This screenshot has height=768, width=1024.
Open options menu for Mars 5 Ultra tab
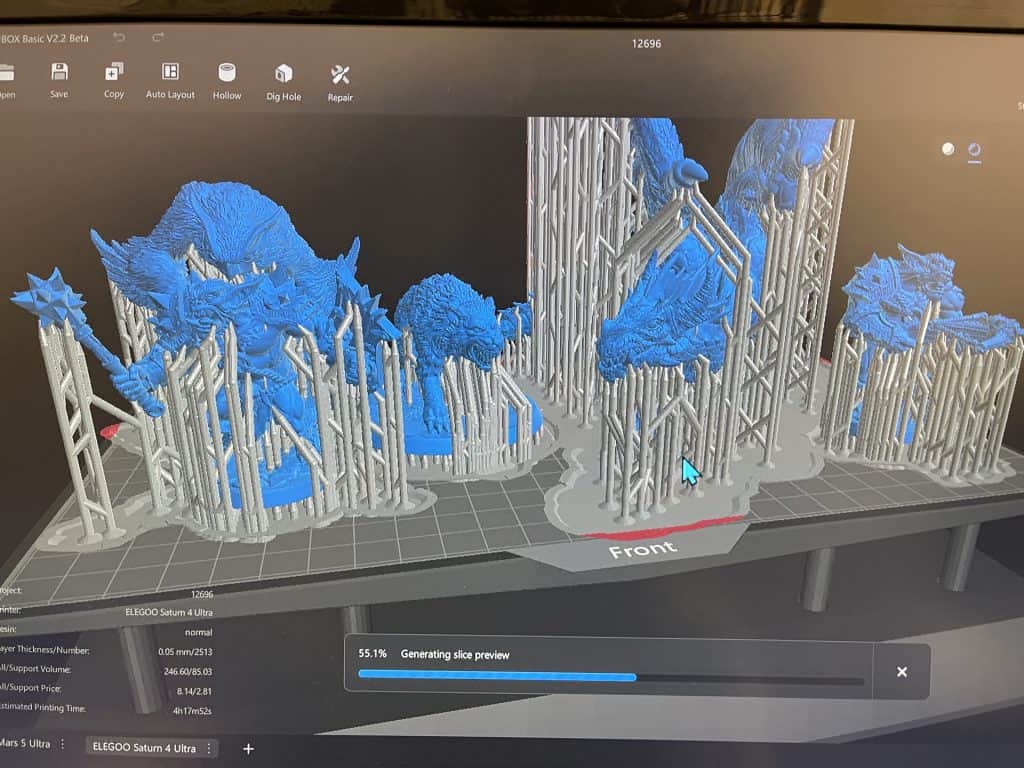(63, 744)
